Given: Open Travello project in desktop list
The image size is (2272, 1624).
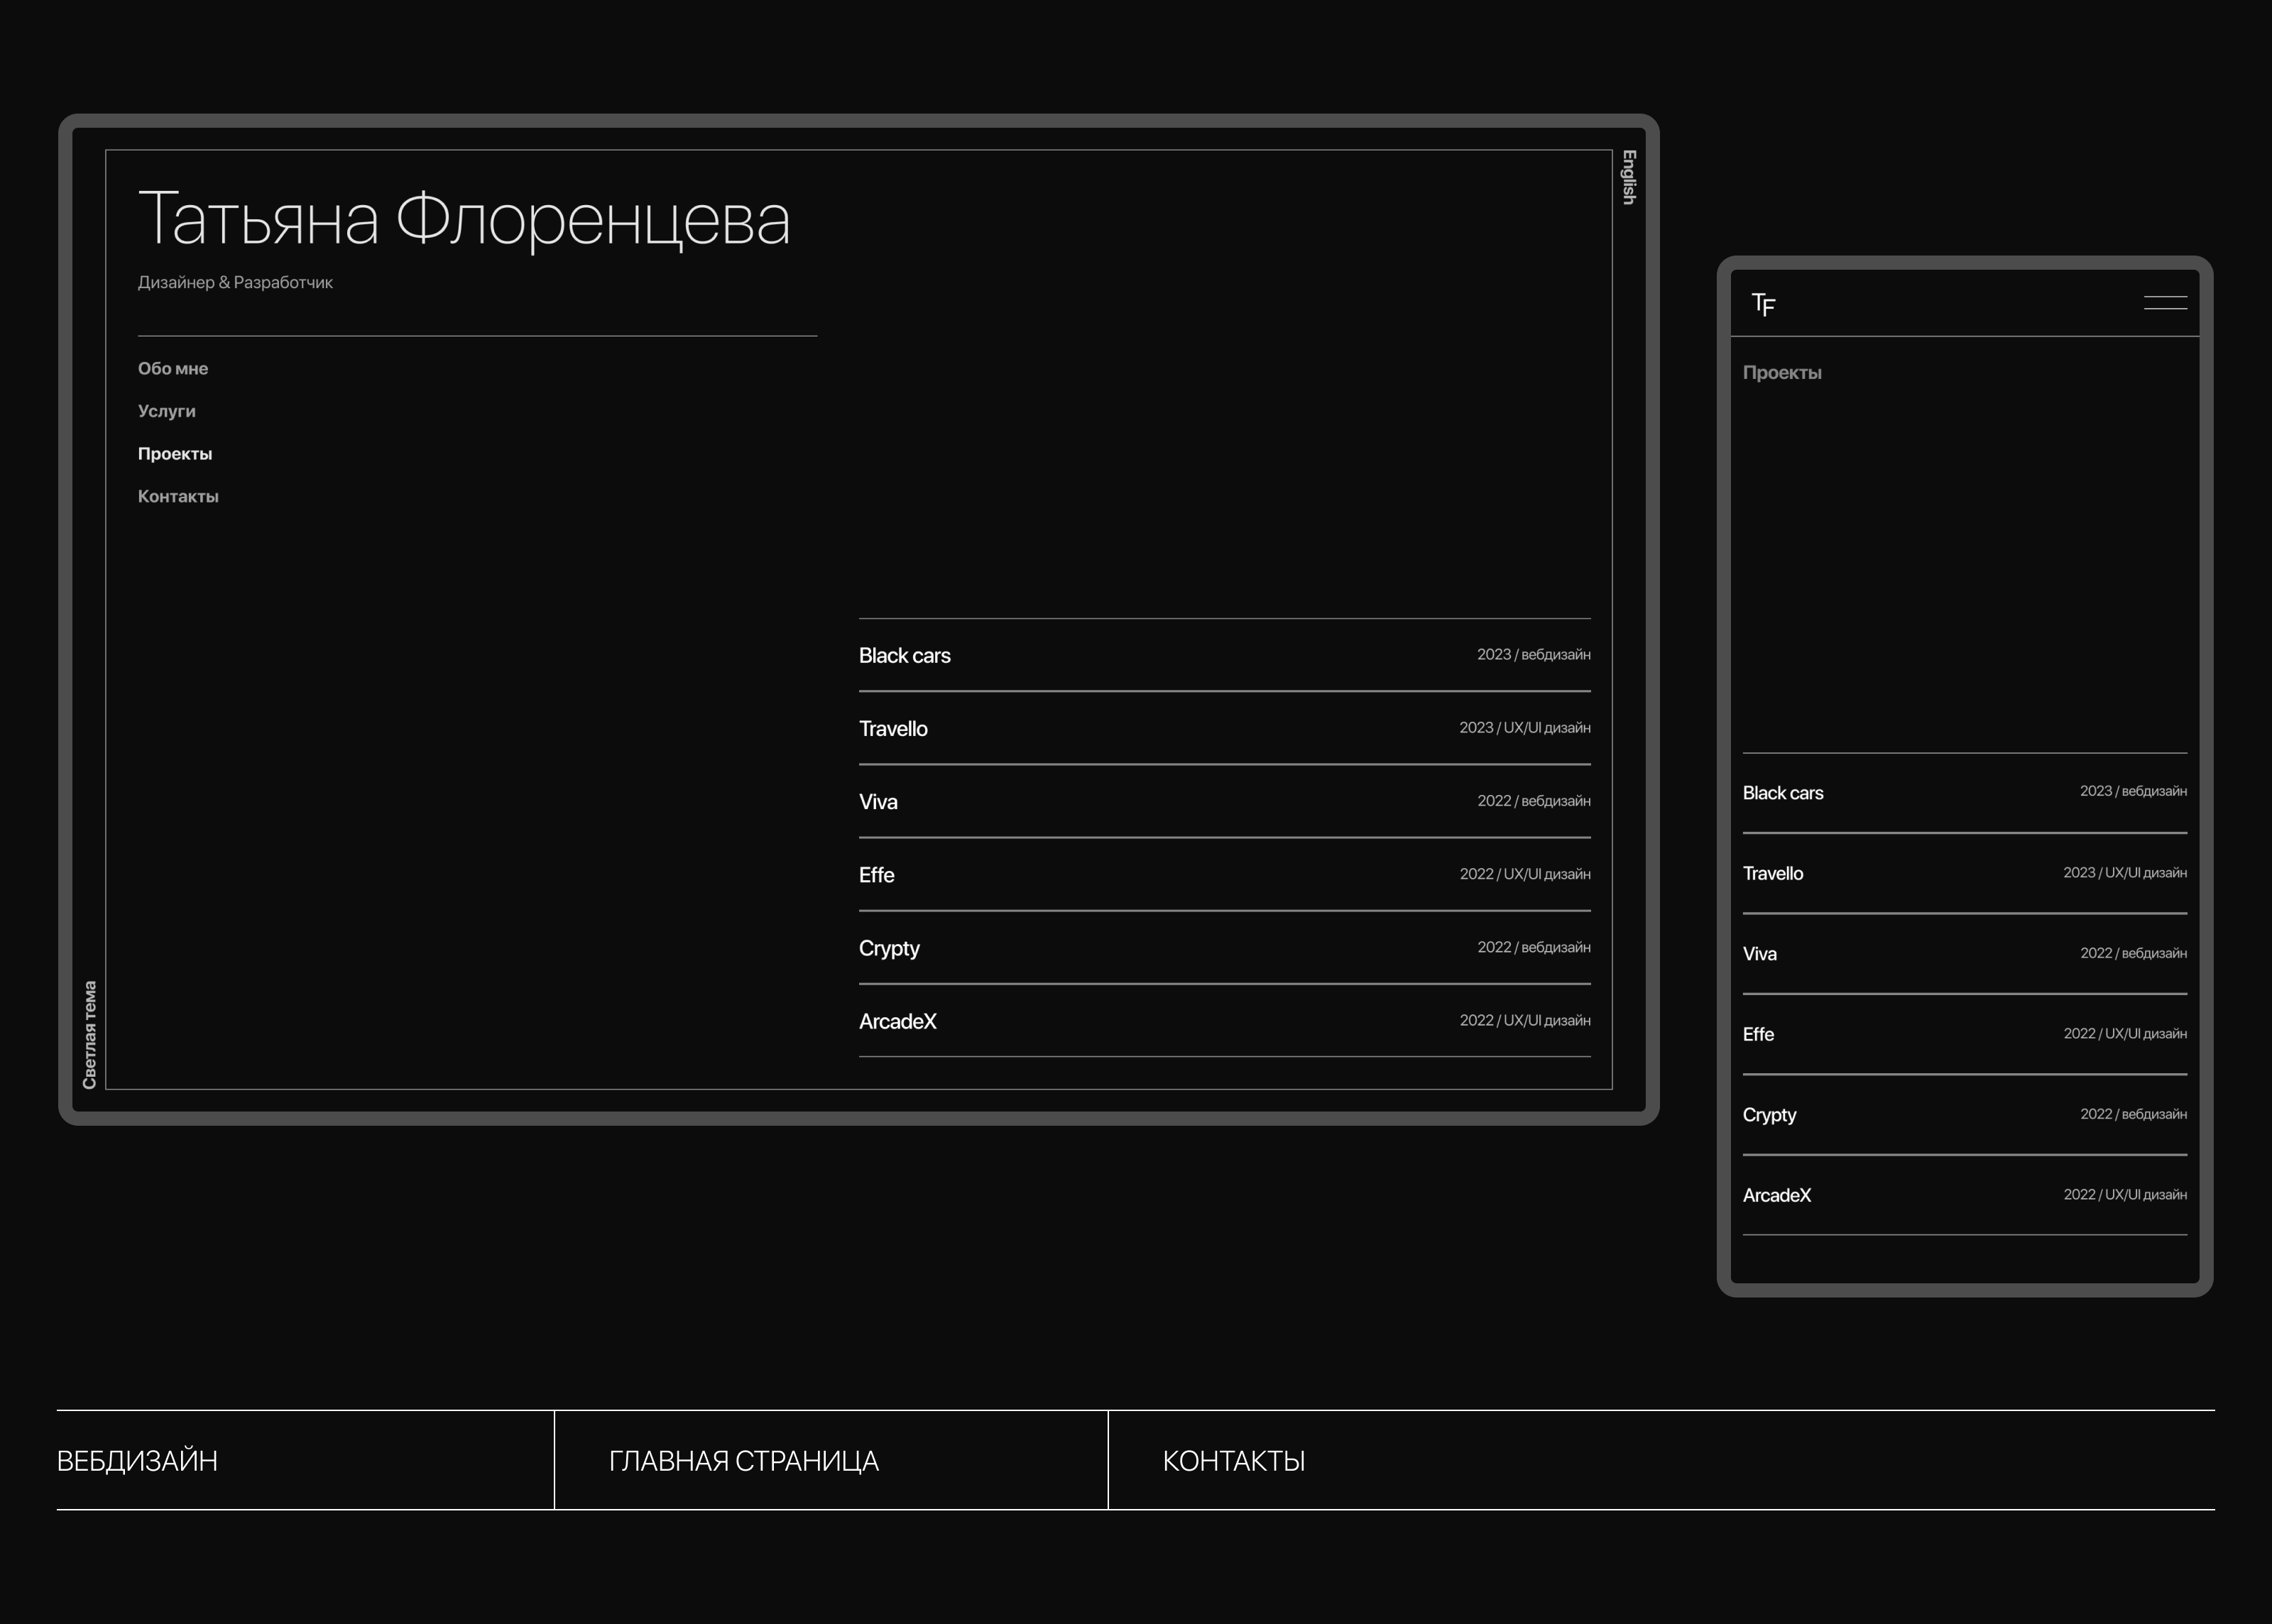Looking at the screenshot, I should click(x=893, y=729).
